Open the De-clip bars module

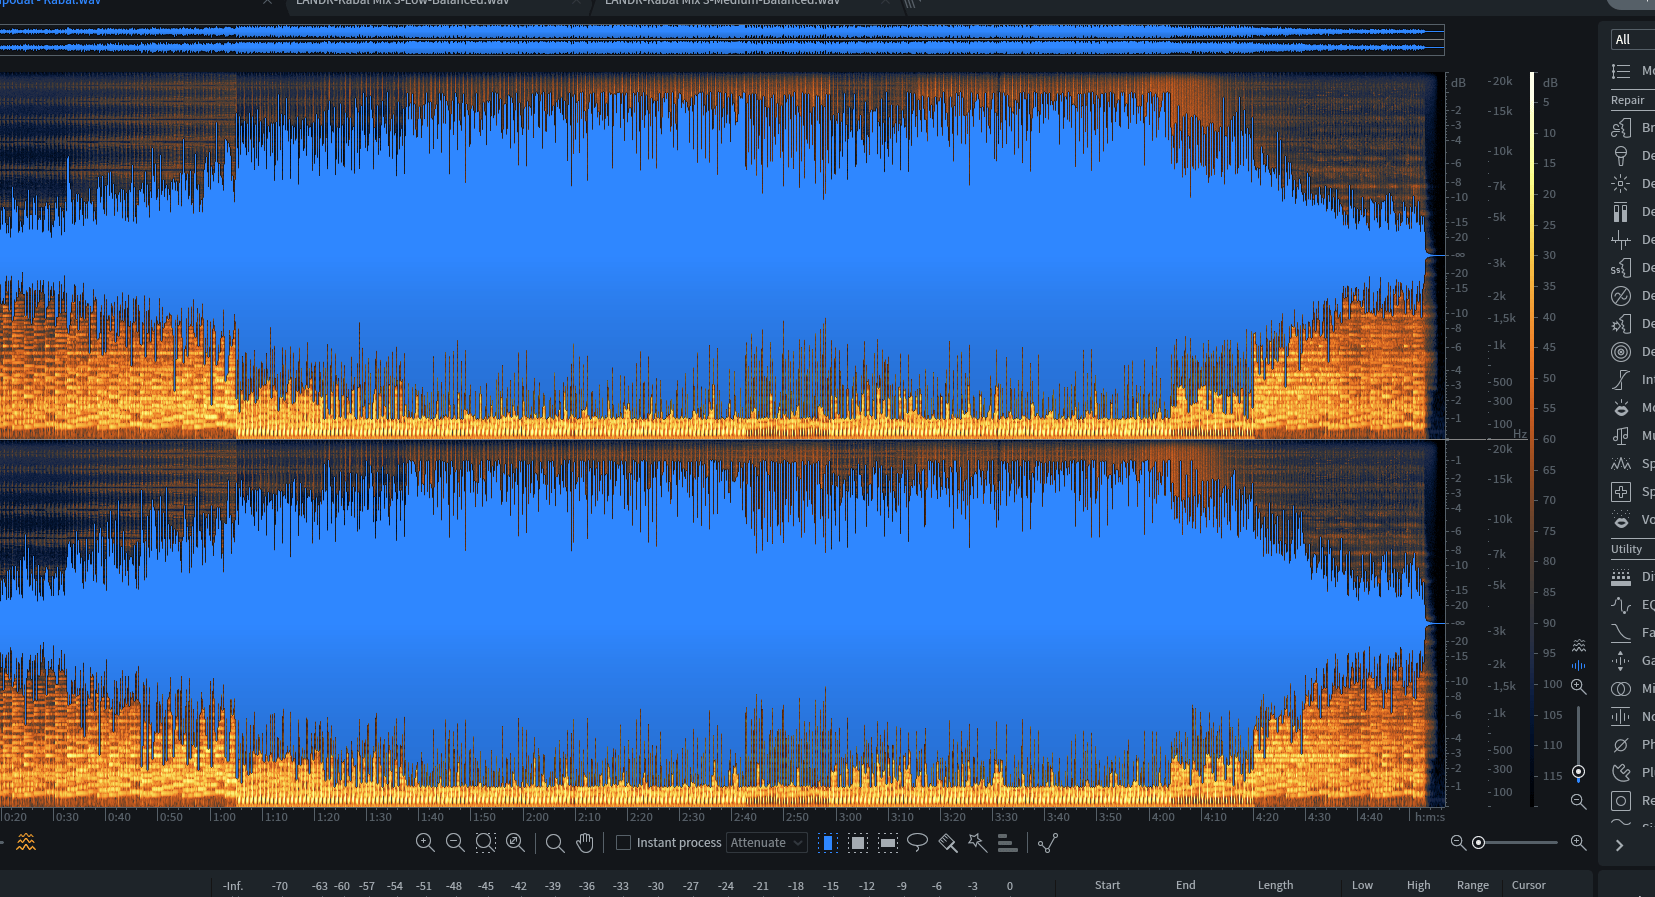click(x=1621, y=211)
